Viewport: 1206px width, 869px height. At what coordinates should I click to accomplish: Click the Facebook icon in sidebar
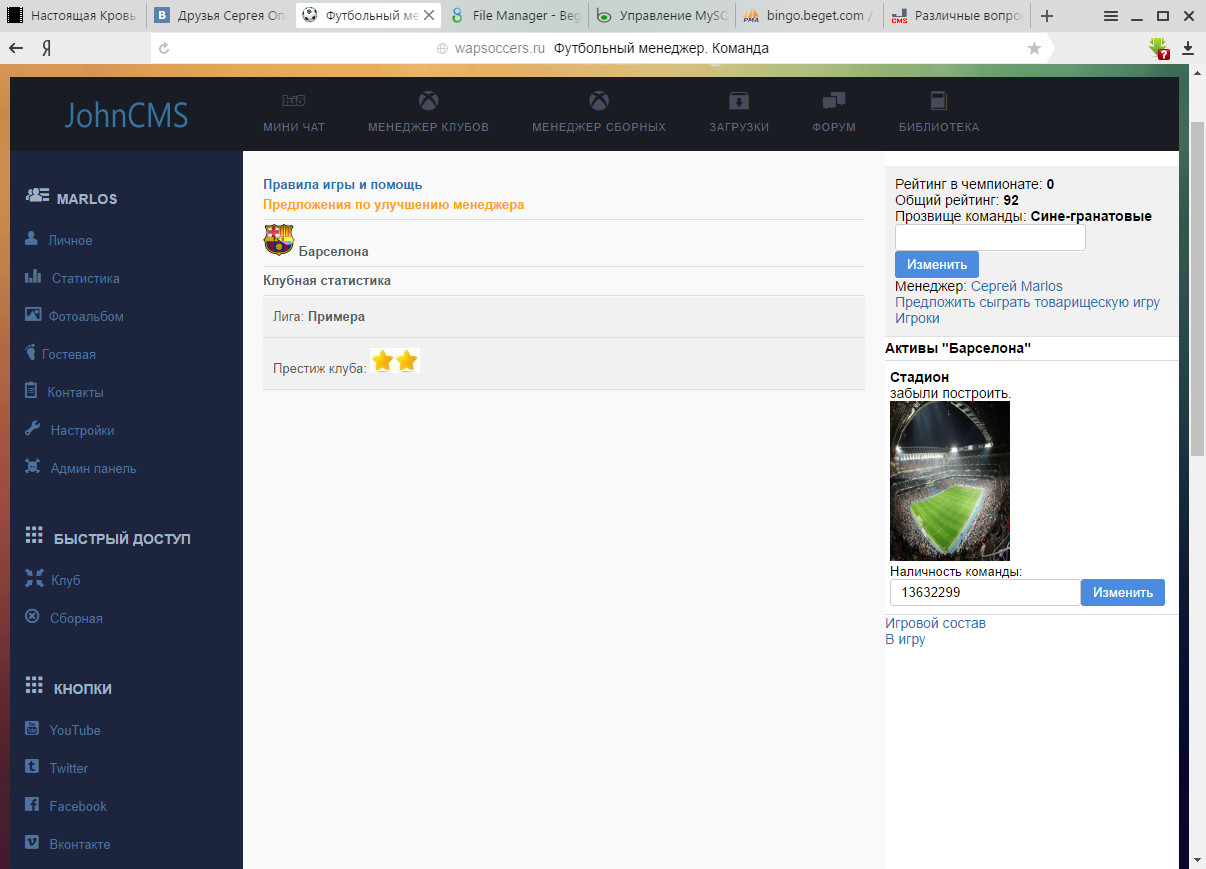[31, 805]
